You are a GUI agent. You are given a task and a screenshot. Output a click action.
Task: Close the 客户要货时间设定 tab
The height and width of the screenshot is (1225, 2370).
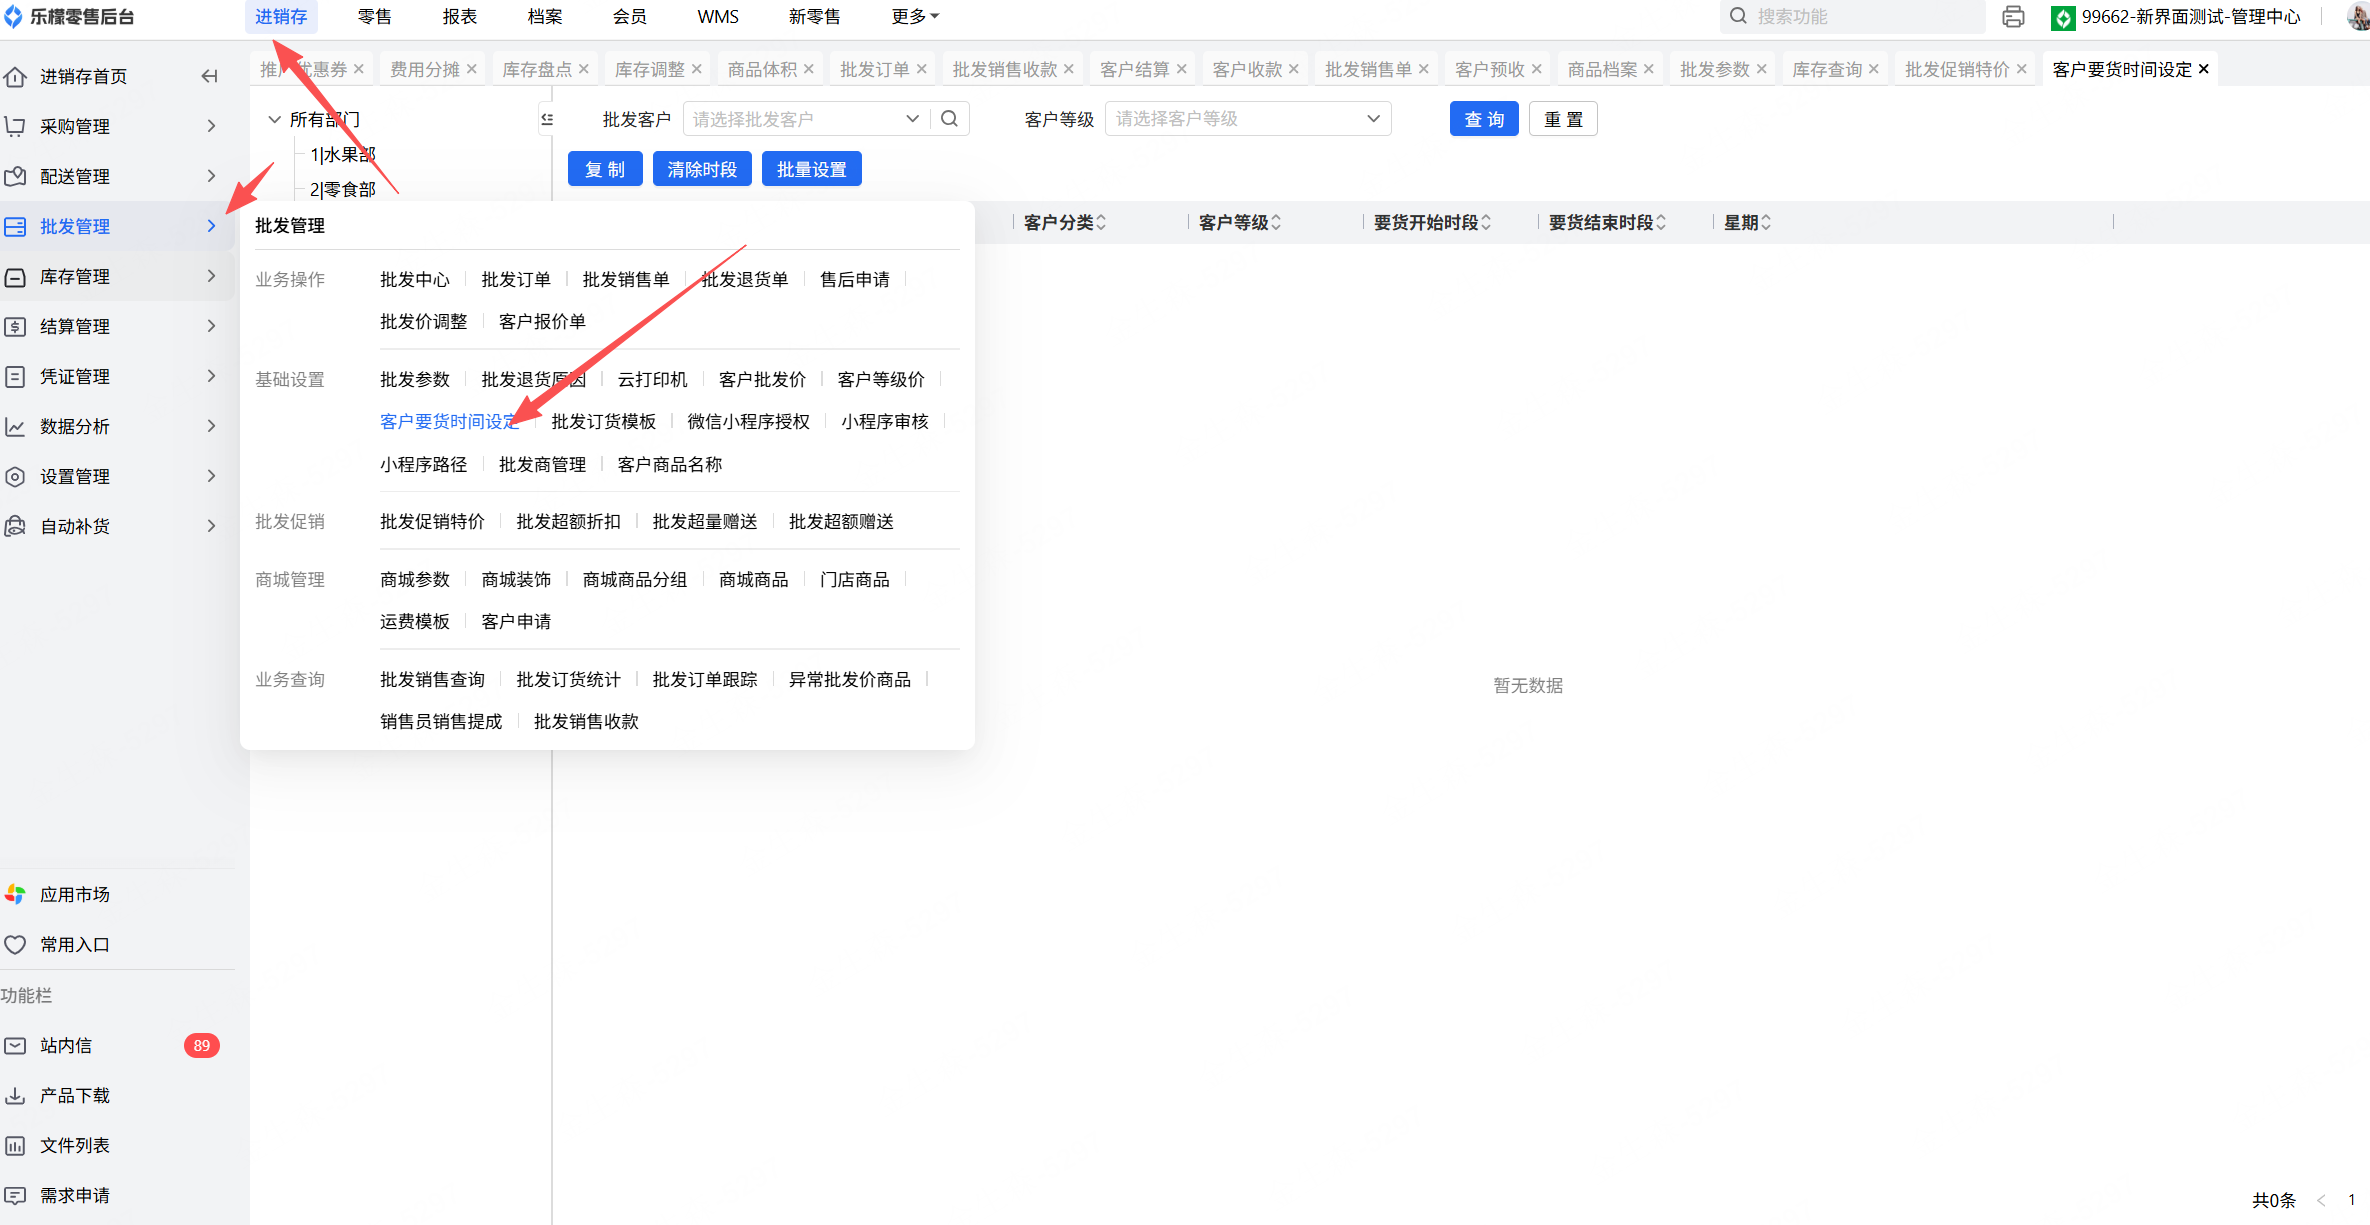[x=2203, y=69]
